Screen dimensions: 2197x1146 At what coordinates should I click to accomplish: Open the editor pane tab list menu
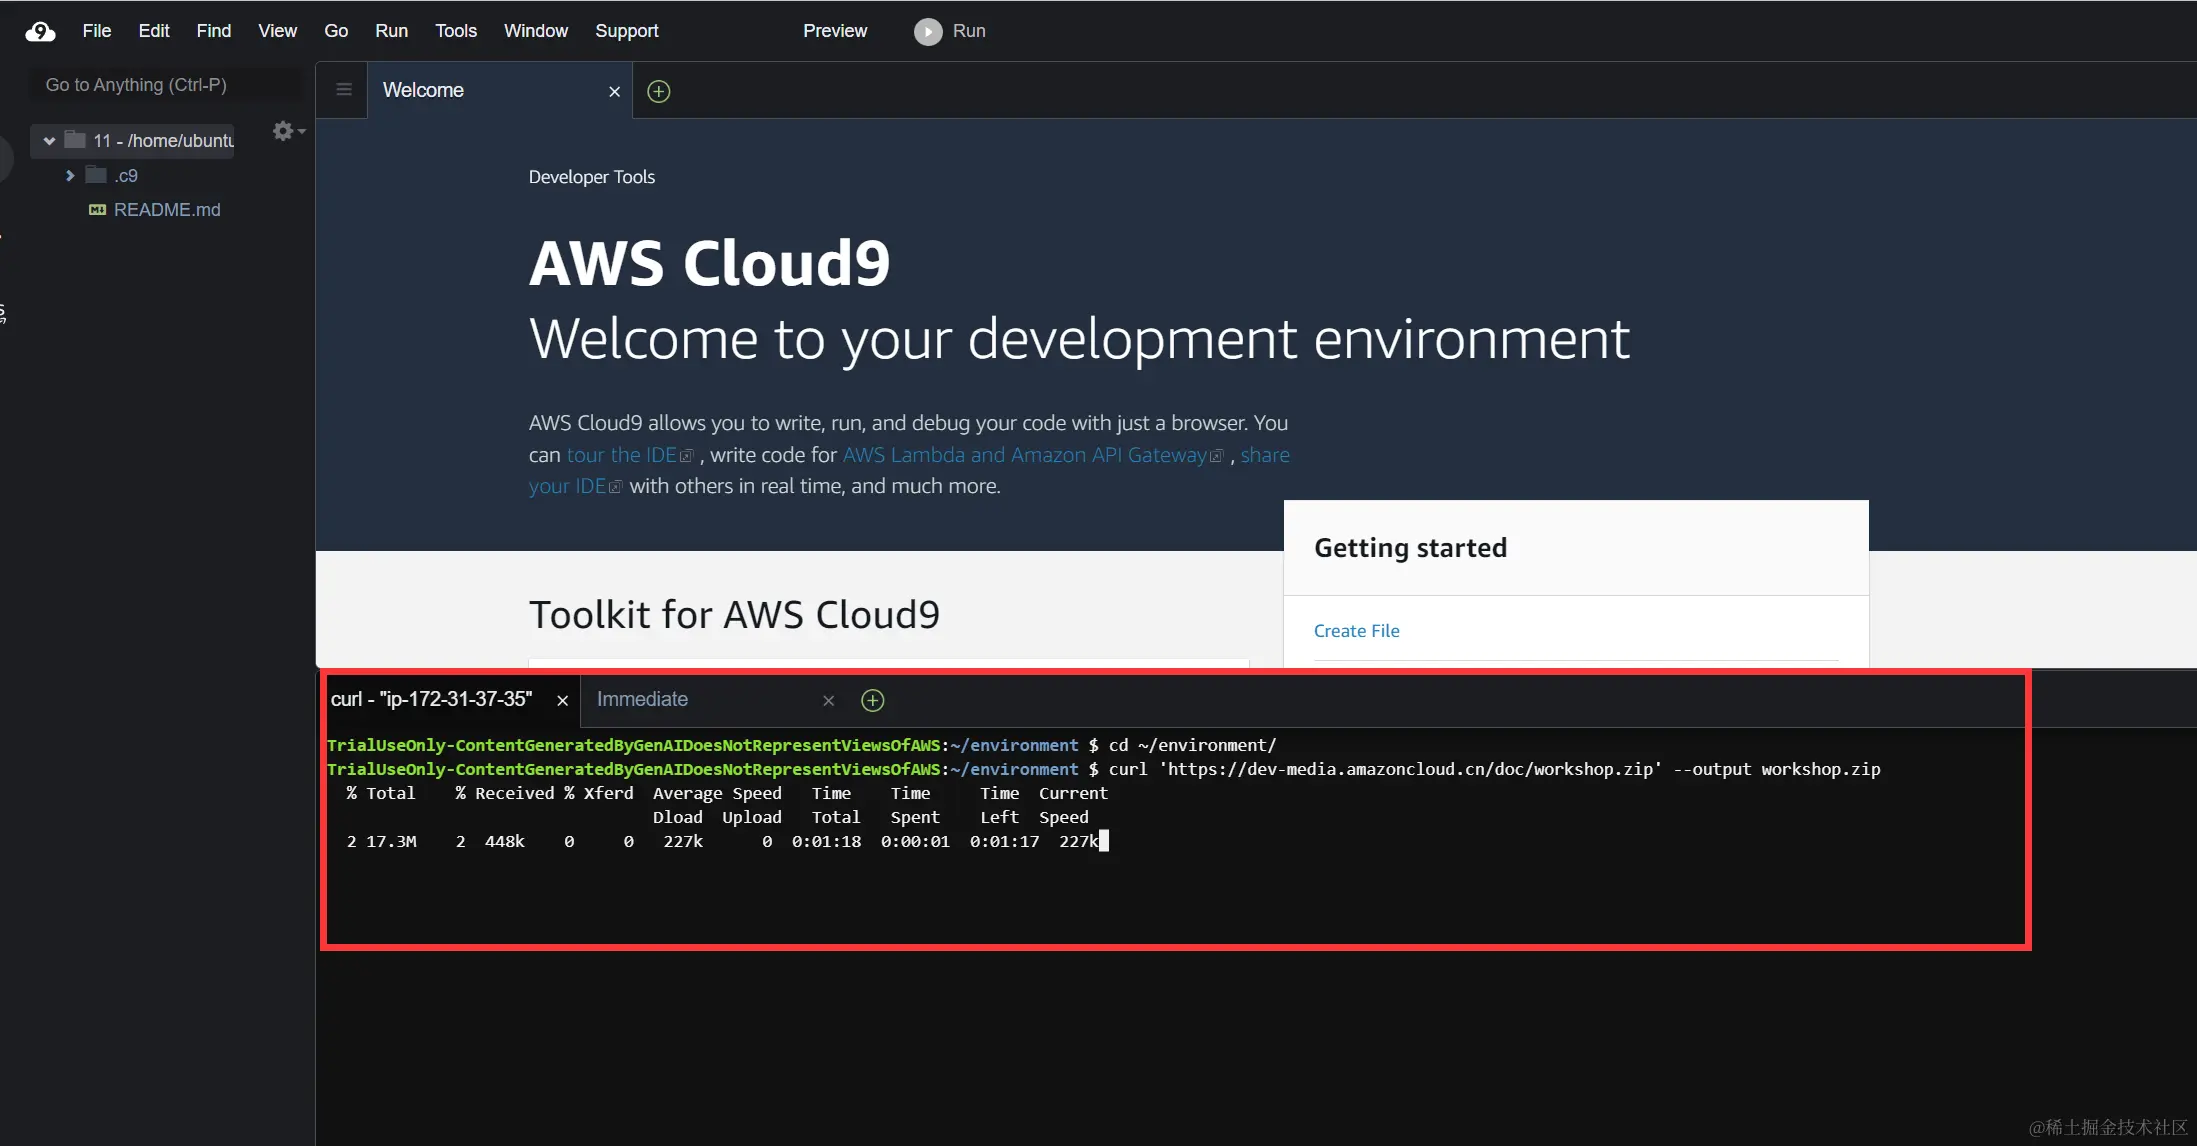(x=343, y=90)
